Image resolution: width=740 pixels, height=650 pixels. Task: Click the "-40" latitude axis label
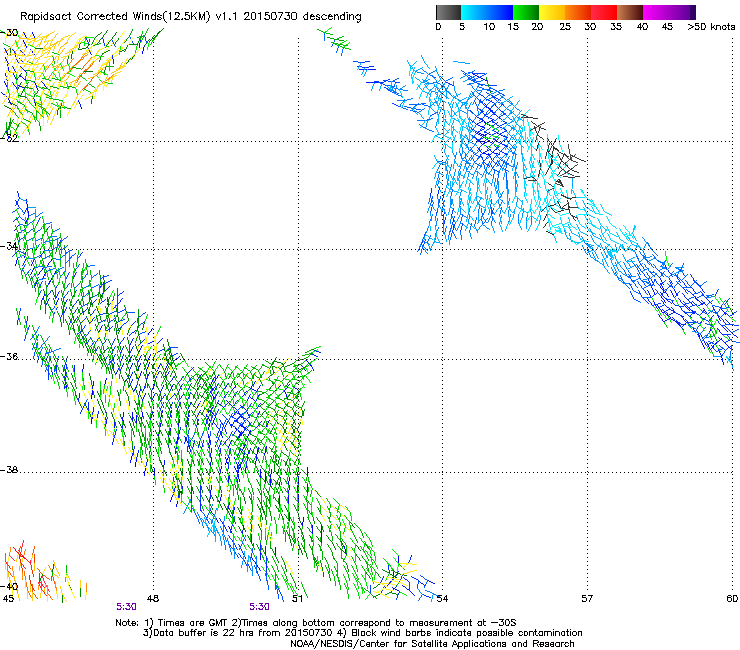click(x=9, y=586)
